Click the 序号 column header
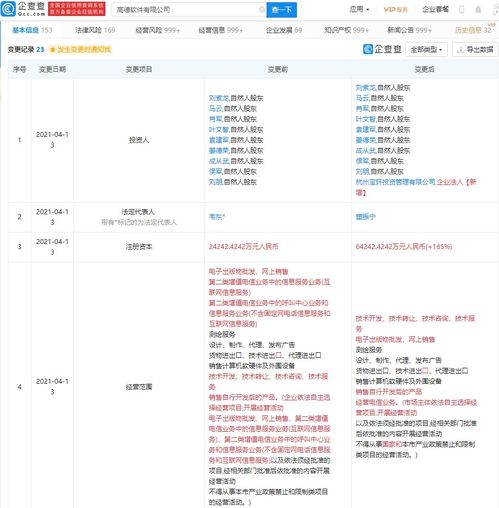 pos(19,69)
